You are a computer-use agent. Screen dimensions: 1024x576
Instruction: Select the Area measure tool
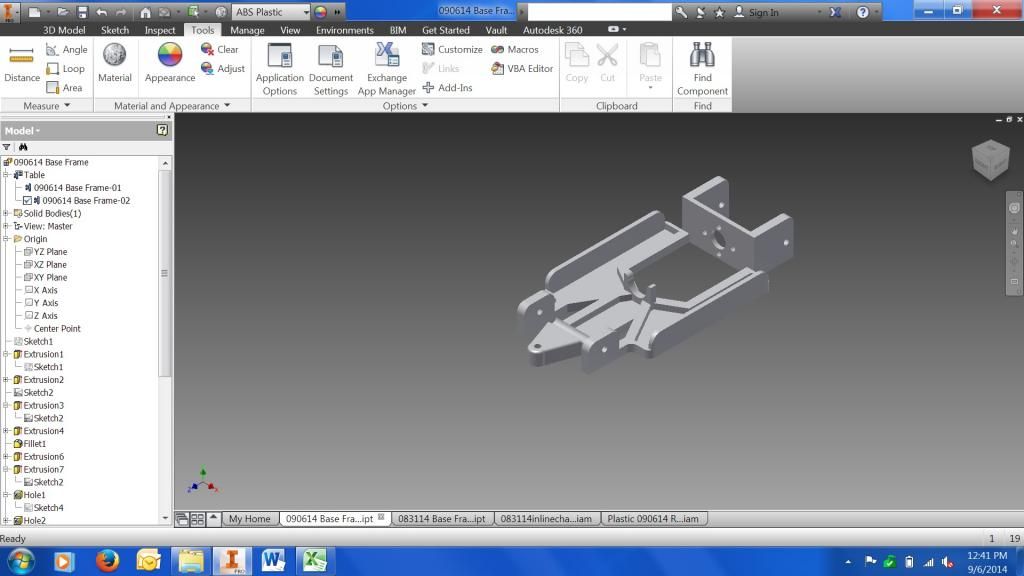[x=64, y=88]
